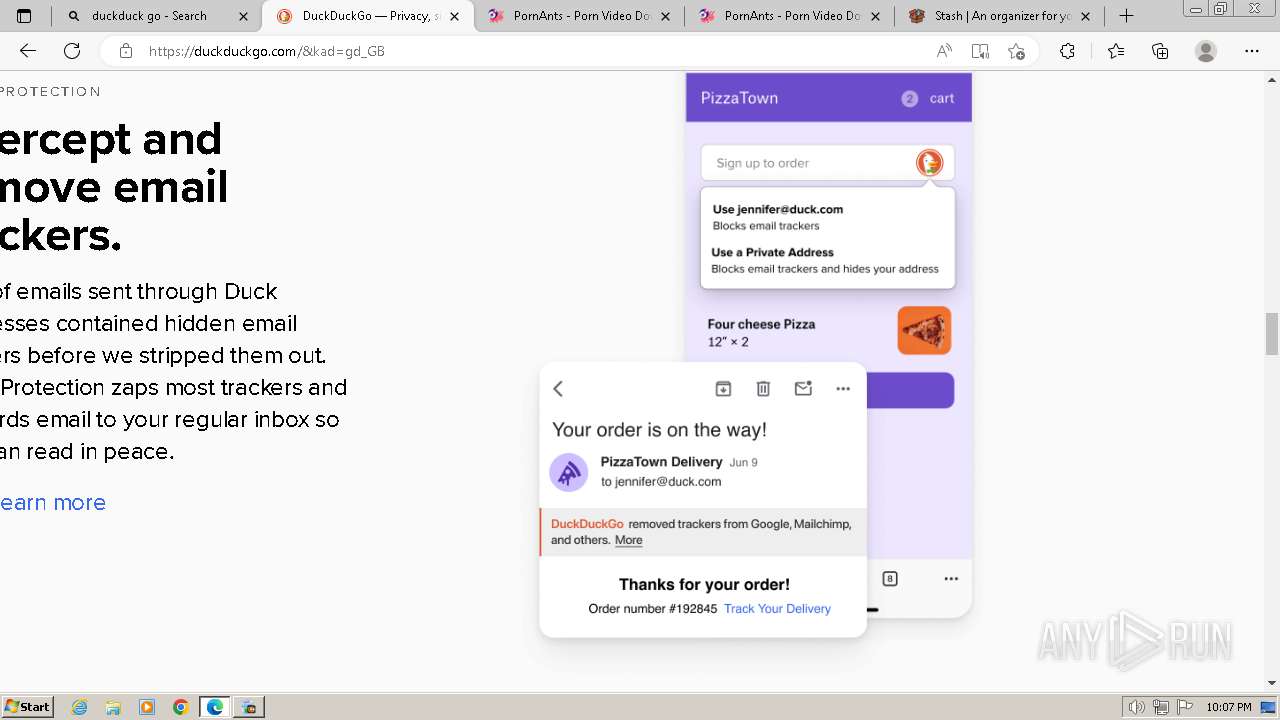Viewport: 1280px width, 720px height.
Task: View site information lock icon
Action: (x=125, y=51)
